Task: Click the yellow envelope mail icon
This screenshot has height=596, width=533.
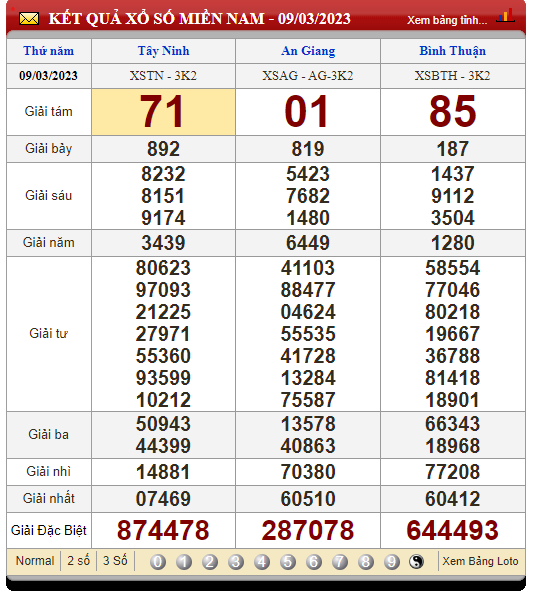Action: click(x=29, y=19)
